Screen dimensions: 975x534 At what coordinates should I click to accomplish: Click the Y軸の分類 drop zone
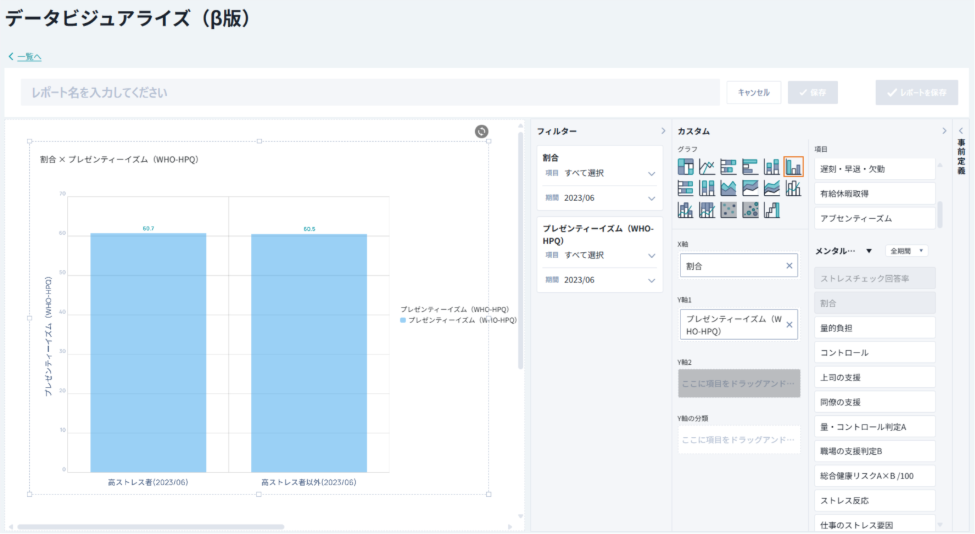point(739,440)
